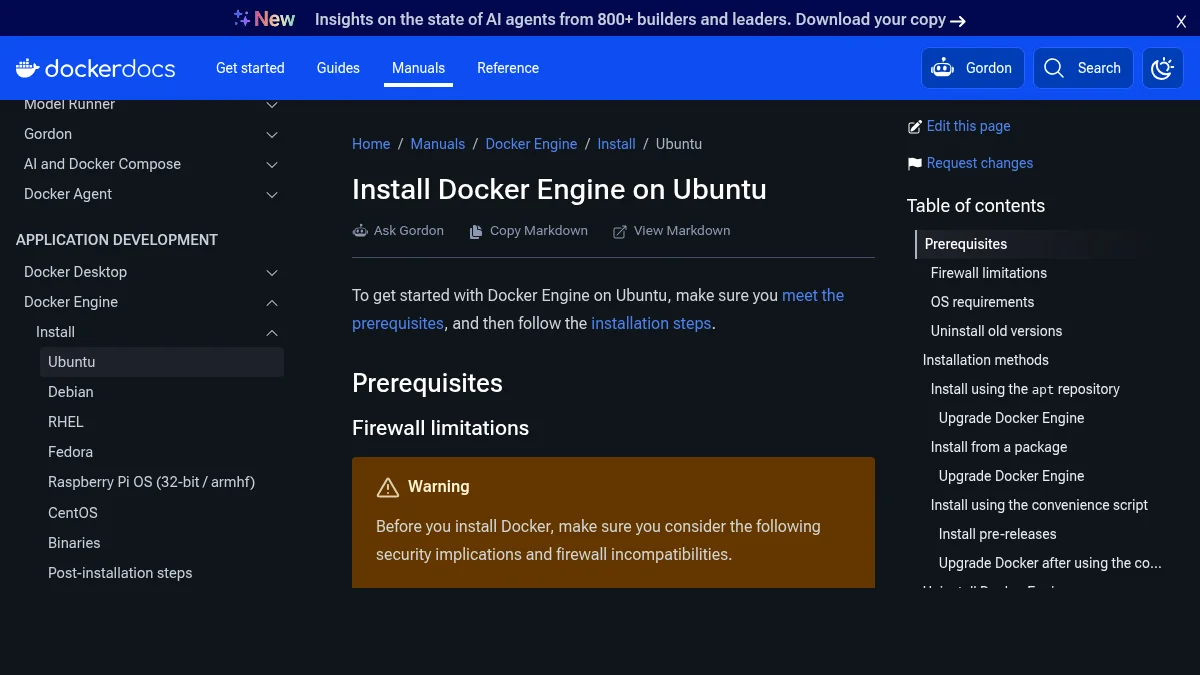Expand AI and Docker Compose chevron
The image size is (1200, 675).
coord(272,164)
